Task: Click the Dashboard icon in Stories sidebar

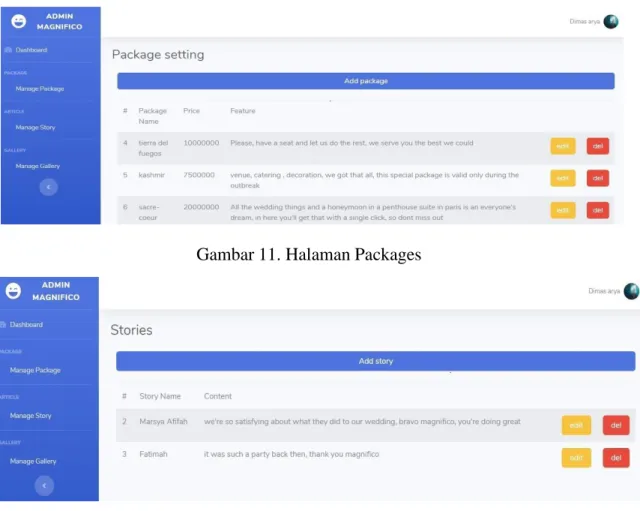Action: coord(3,324)
